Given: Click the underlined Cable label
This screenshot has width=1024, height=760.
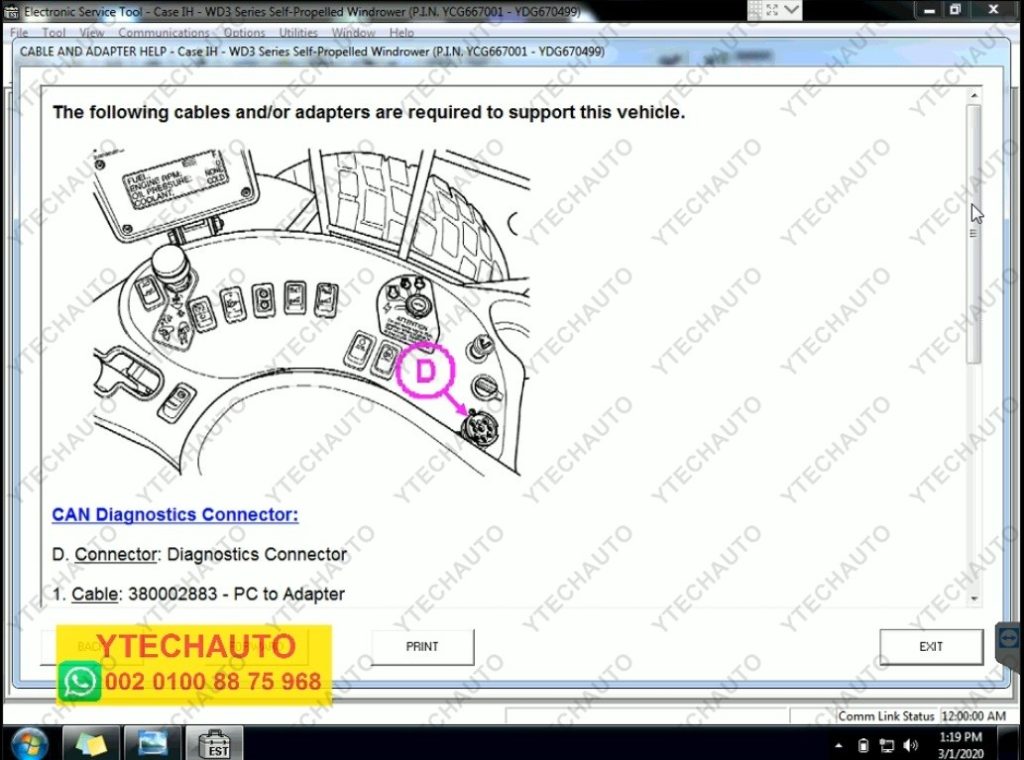Looking at the screenshot, I should pos(95,594).
